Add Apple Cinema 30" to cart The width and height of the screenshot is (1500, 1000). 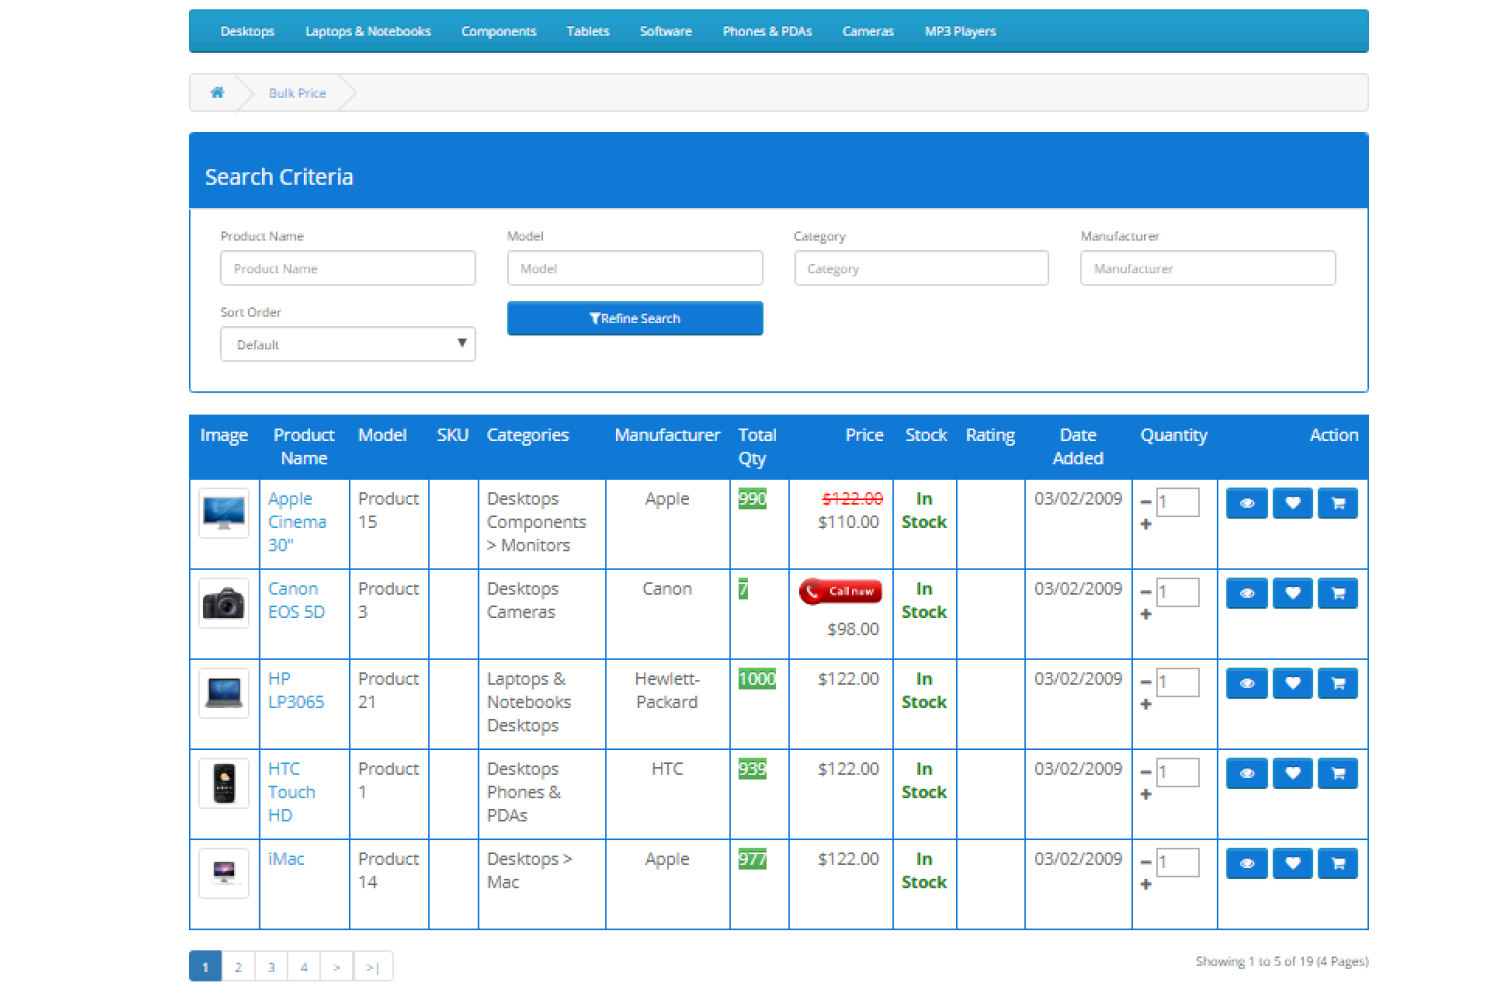click(x=1338, y=503)
